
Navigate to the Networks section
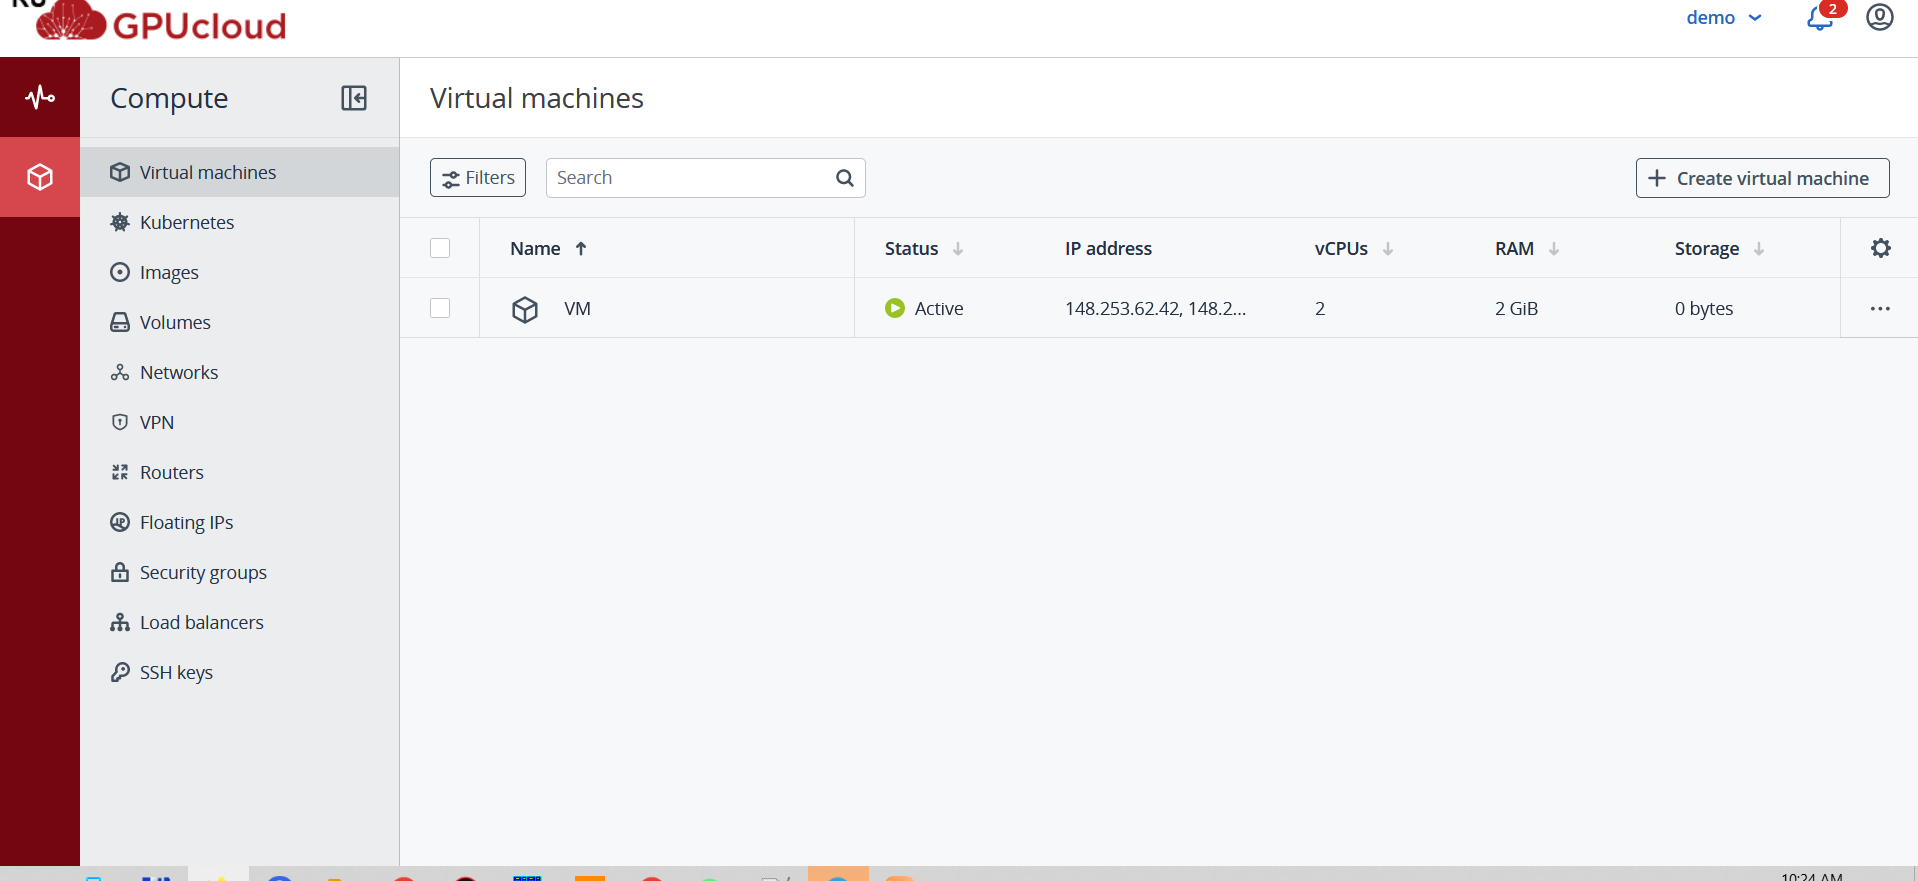240,372
